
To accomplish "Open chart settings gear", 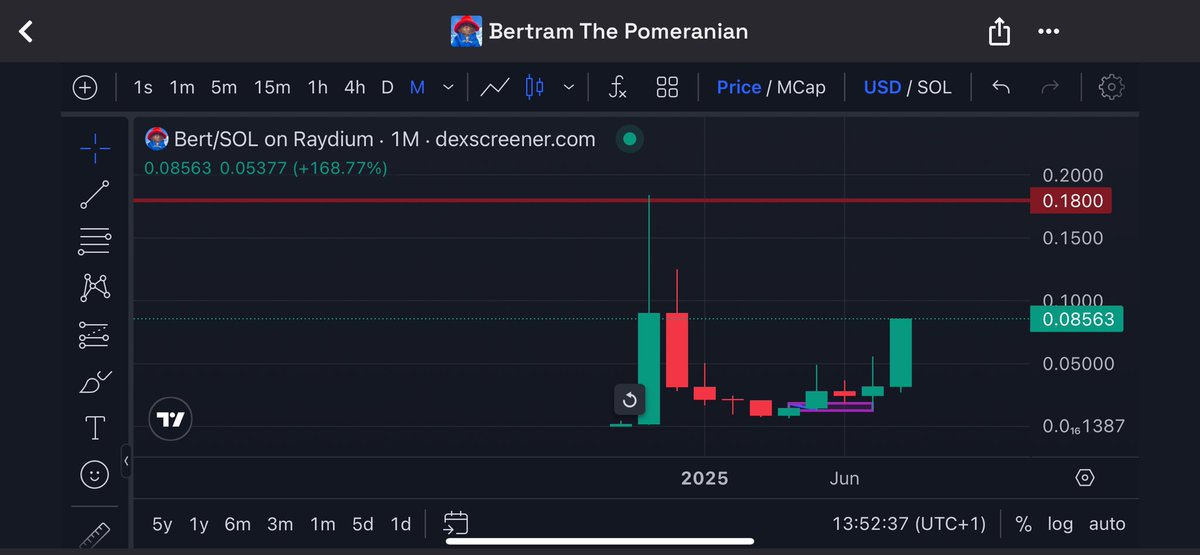I will (1111, 87).
